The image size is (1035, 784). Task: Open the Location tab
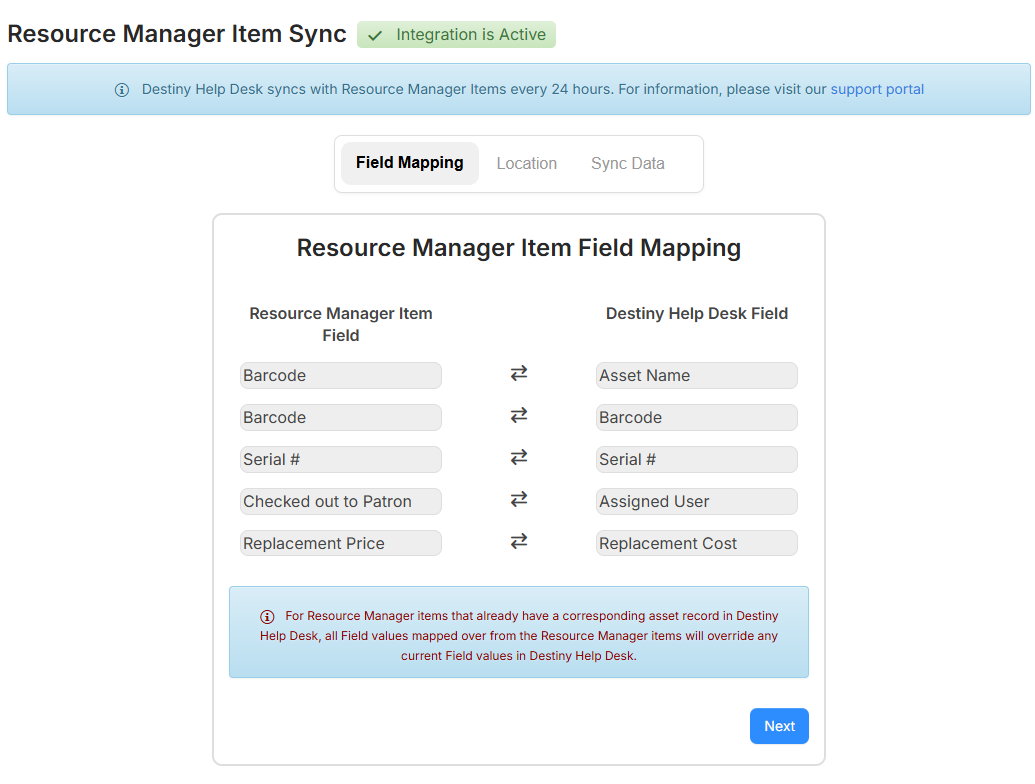tap(527, 164)
